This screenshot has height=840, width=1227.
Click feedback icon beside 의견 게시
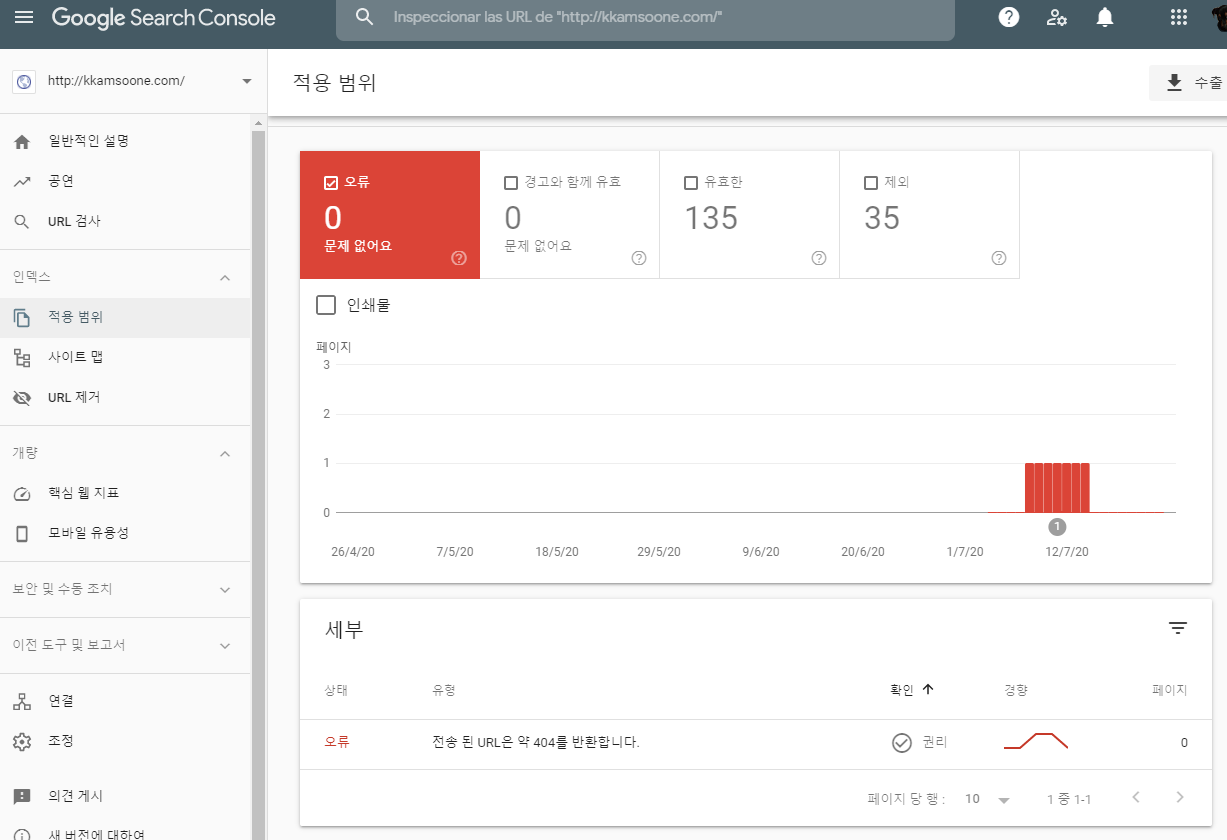[22, 797]
